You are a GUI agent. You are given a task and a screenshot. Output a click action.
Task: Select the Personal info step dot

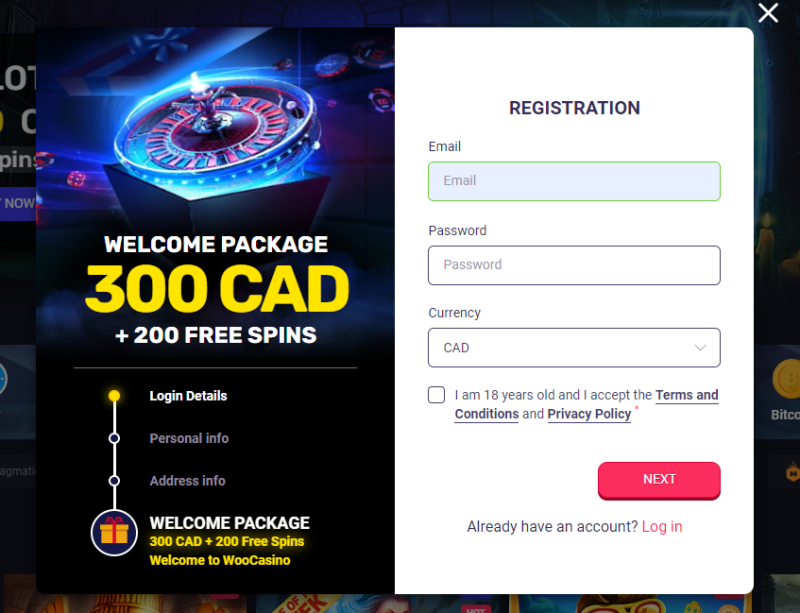114,438
